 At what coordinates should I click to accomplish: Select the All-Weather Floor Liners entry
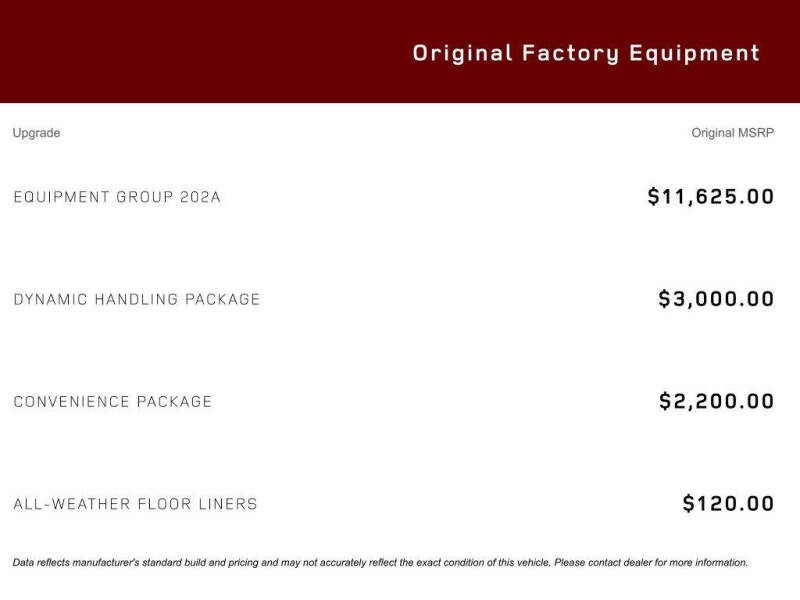[x=135, y=504]
